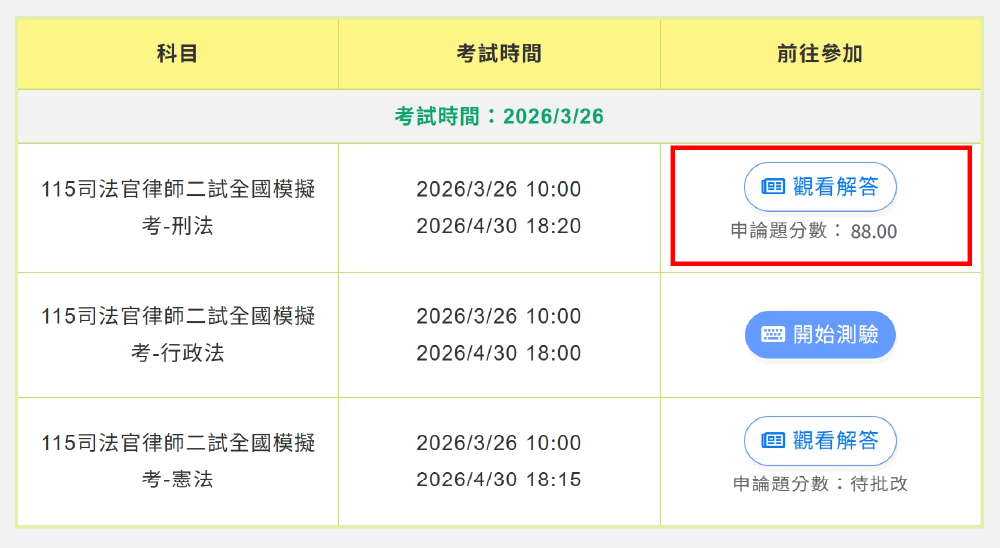This screenshot has height=548, width=1000.
Task: Click the 憲法 row's 2026/3/26 10:00 start time
Action: coord(499,443)
